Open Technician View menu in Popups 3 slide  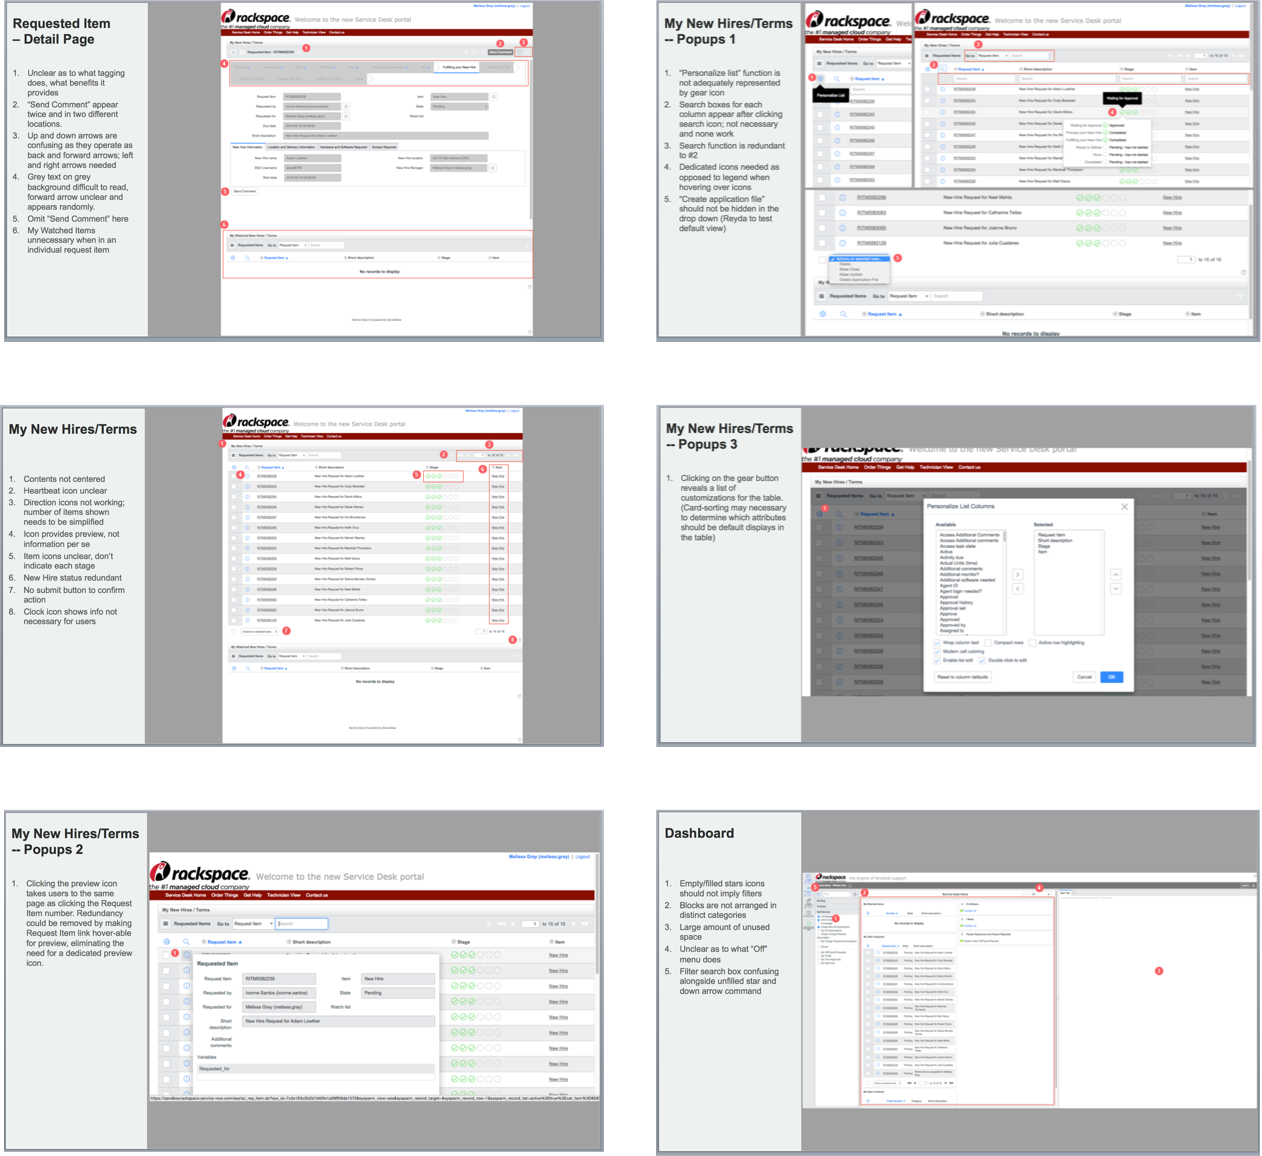(x=936, y=467)
